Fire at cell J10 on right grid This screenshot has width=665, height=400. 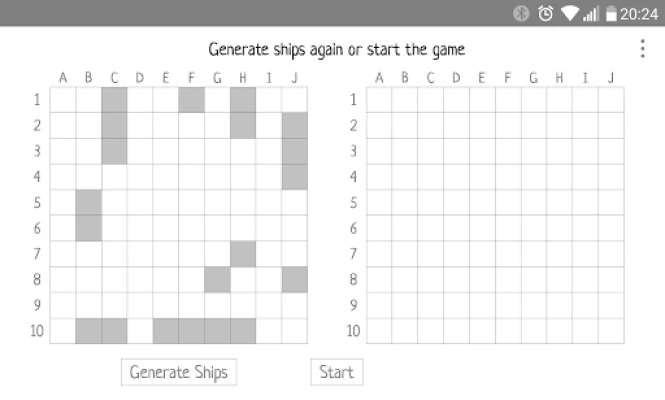[610, 331]
